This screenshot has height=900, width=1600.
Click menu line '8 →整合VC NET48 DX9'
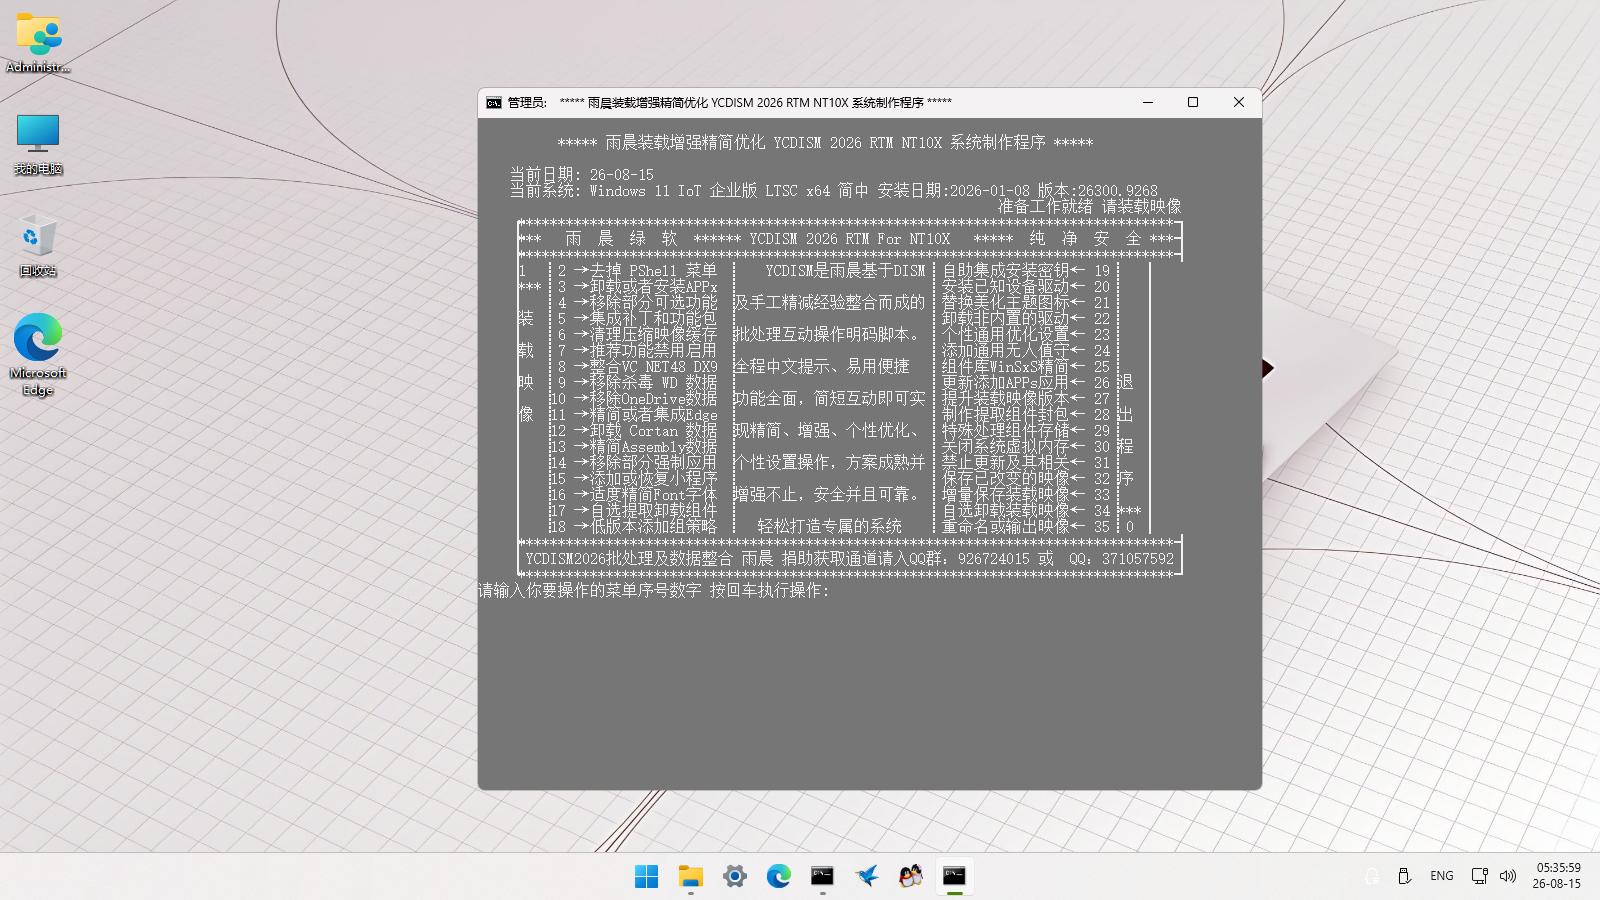coord(637,367)
